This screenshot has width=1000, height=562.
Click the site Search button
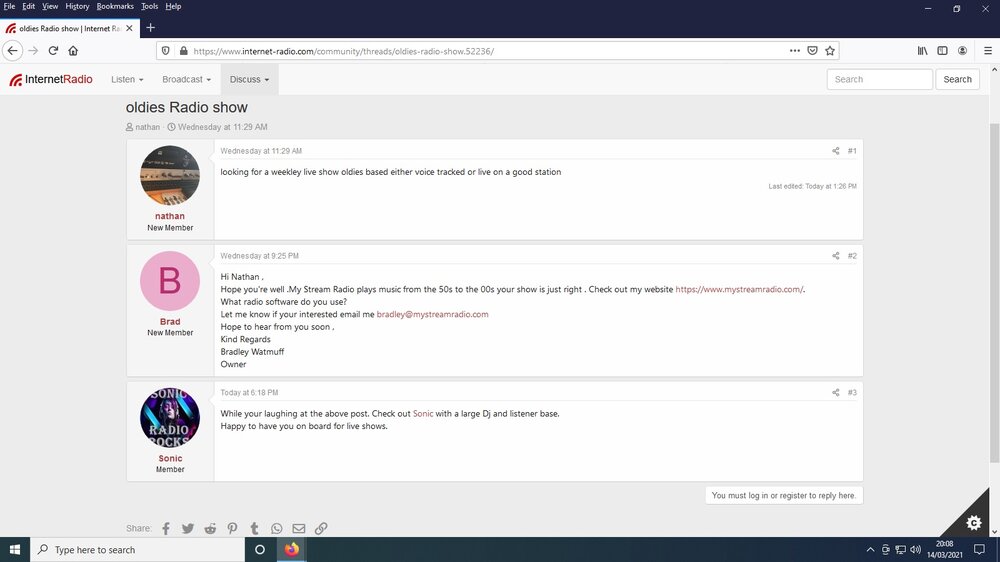click(957, 79)
